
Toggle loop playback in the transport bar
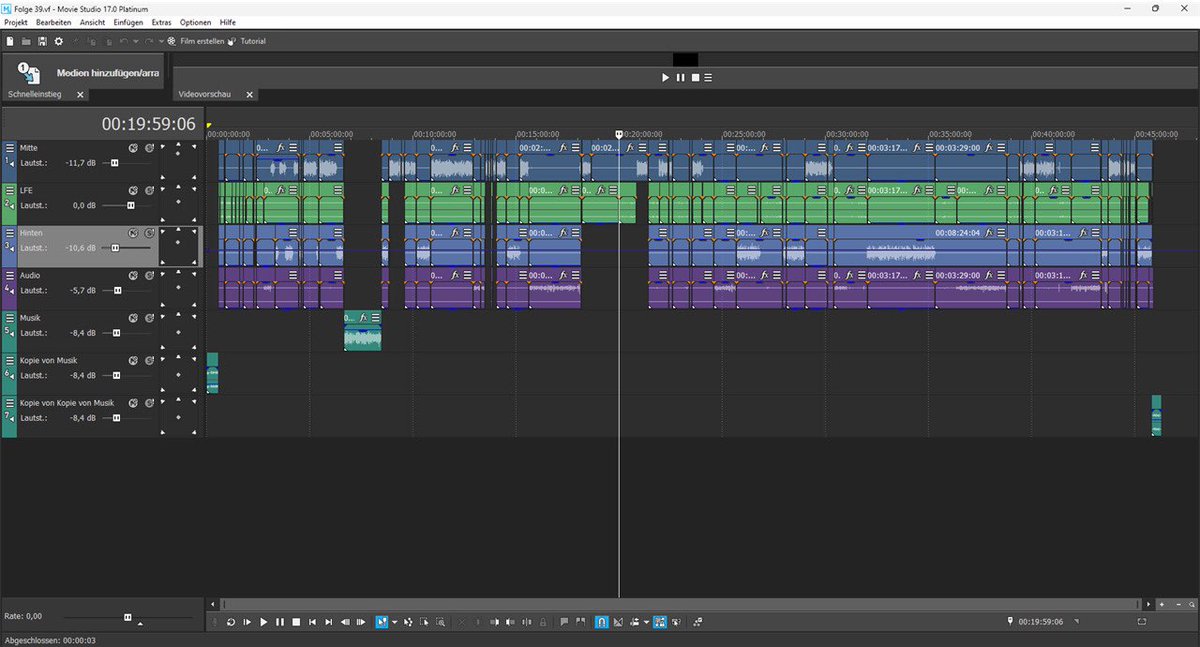pos(231,622)
